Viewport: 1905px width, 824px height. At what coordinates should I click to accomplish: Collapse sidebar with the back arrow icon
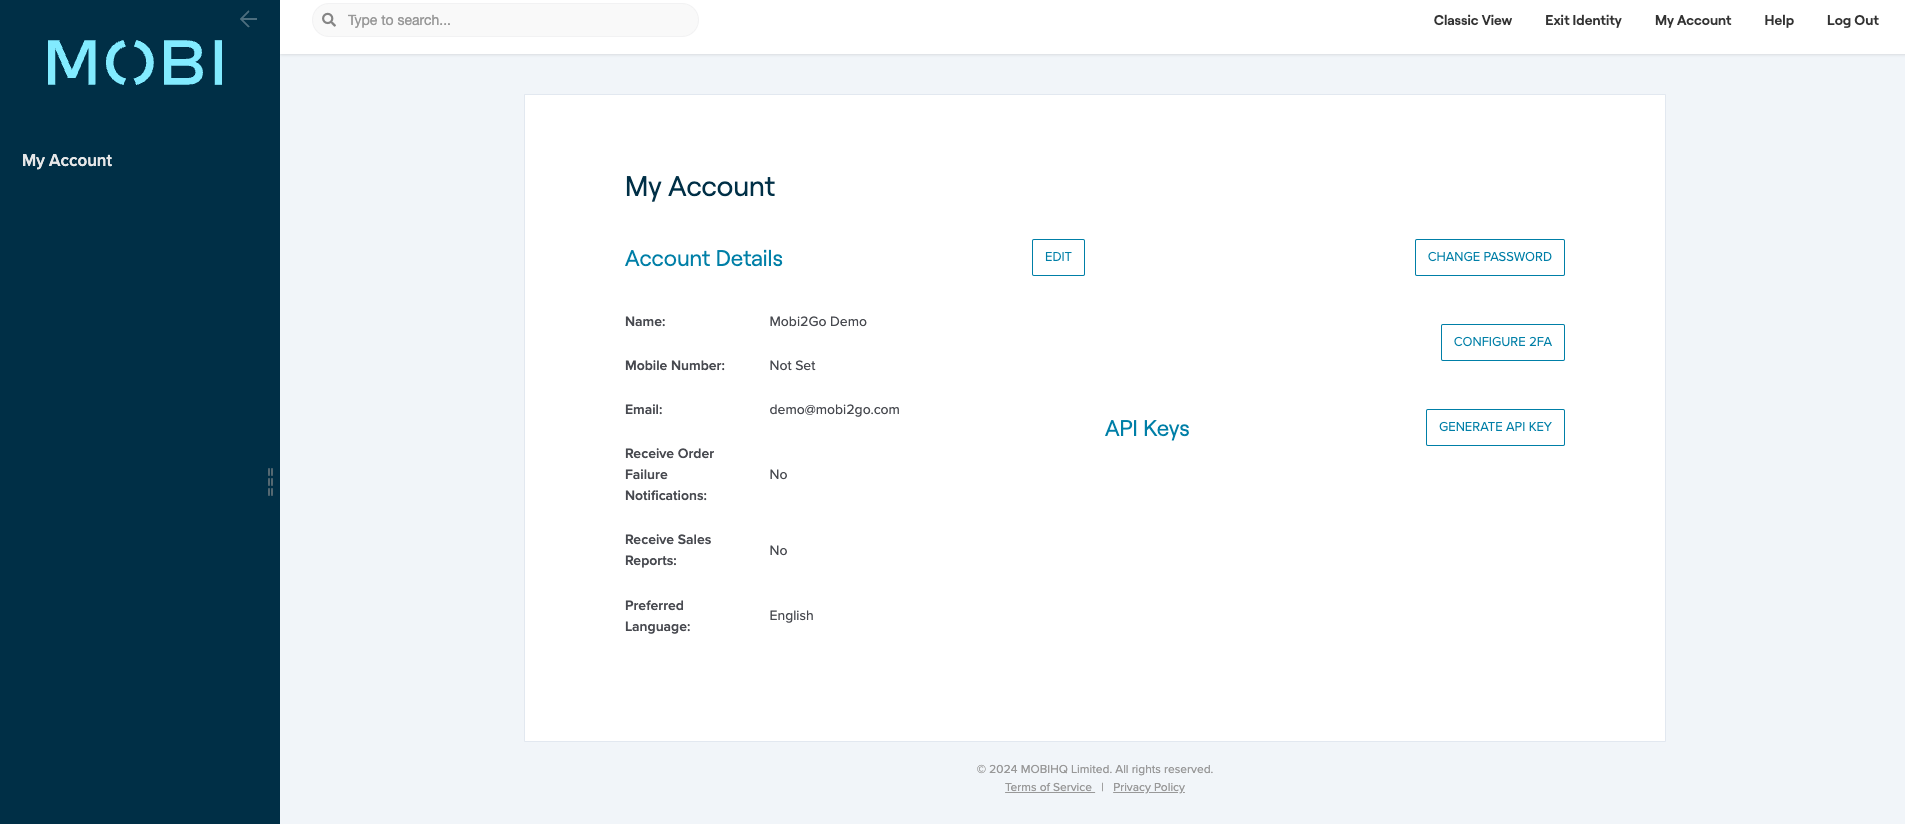coord(249,19)
